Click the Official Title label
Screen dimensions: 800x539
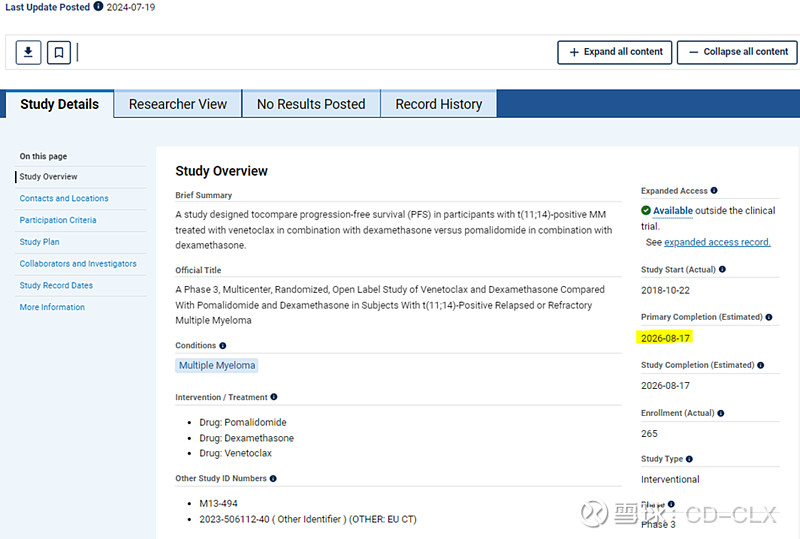click(198, 270)
